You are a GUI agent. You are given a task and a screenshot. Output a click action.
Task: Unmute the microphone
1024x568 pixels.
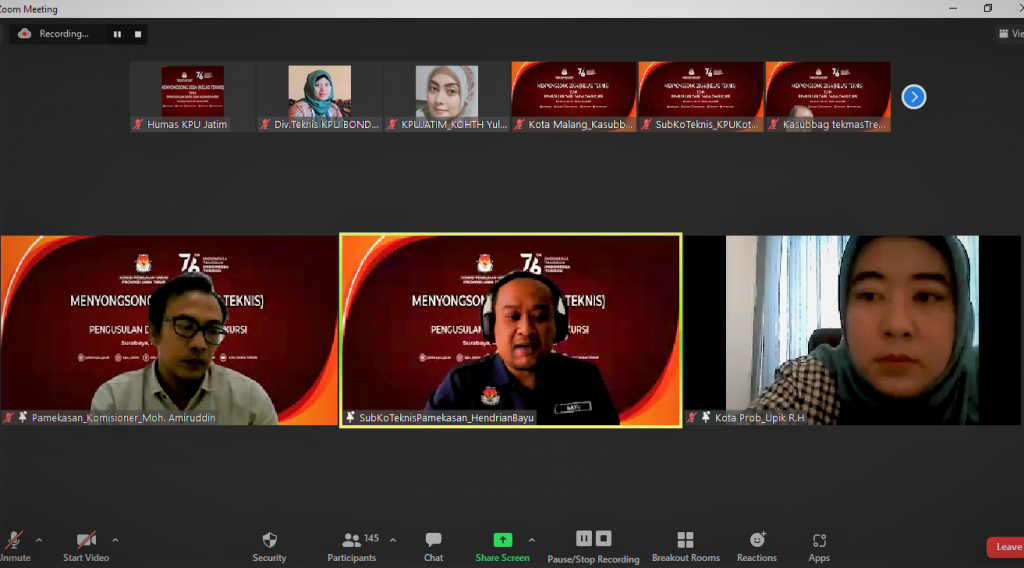(x=14, y=541)
